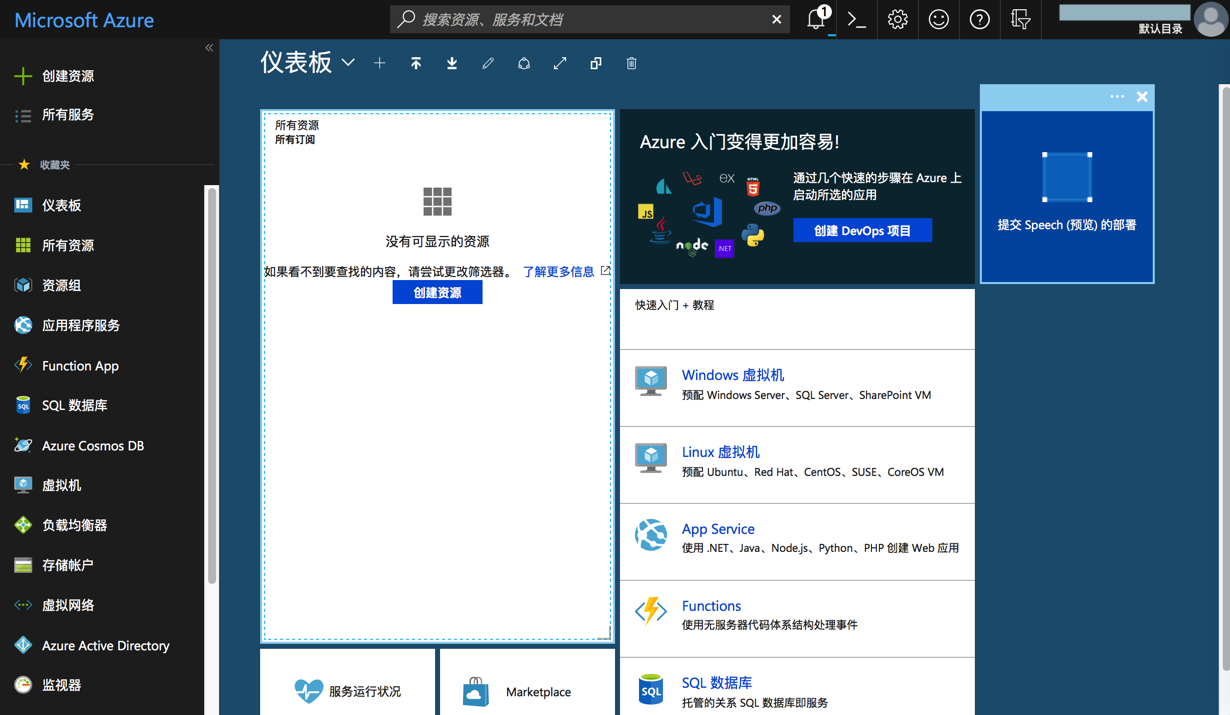The image size is (1230, 715).
Task: Click the search resources input field
Action: (x=590, y=19)
